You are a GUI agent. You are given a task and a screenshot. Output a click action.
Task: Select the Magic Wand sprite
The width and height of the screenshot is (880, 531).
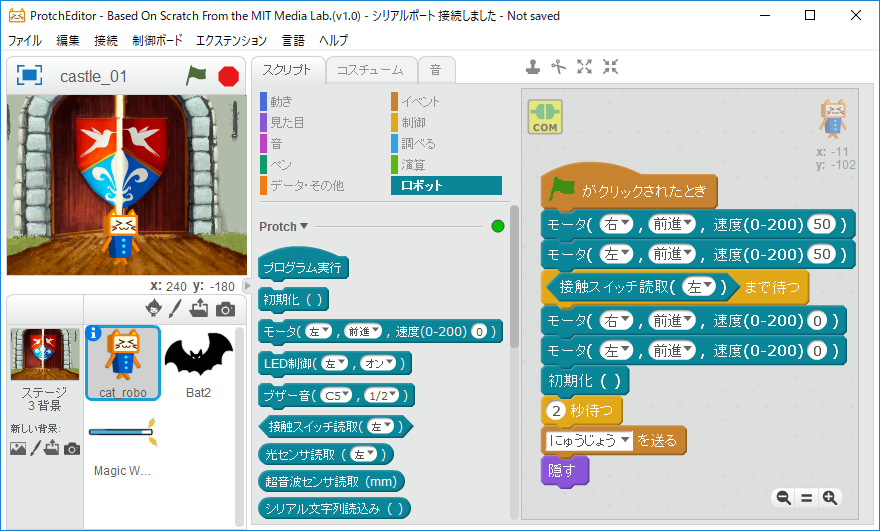122,445
